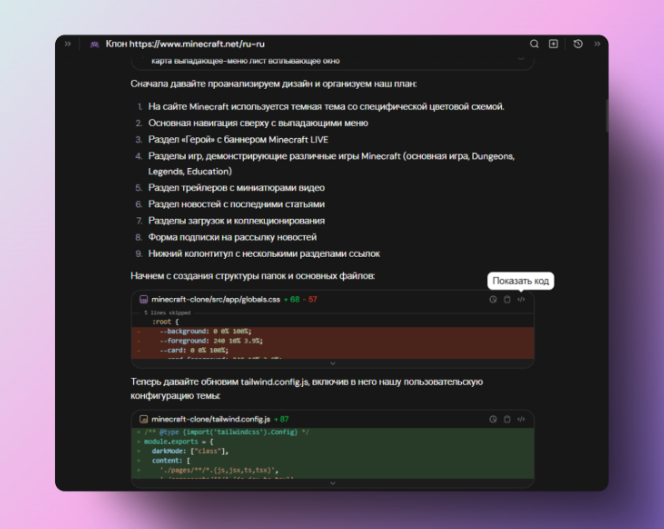
Task: Click list item "Нижний колонтитул с несколькими разделами ссылок"
Action: pyautogui.click(x=264, y=254)
